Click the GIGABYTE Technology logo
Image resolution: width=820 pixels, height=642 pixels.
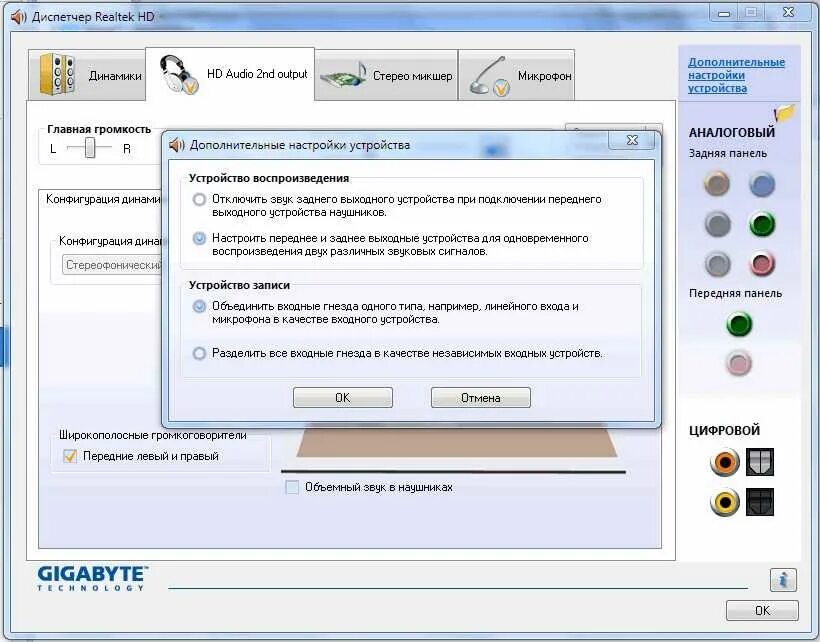(93, 578)
